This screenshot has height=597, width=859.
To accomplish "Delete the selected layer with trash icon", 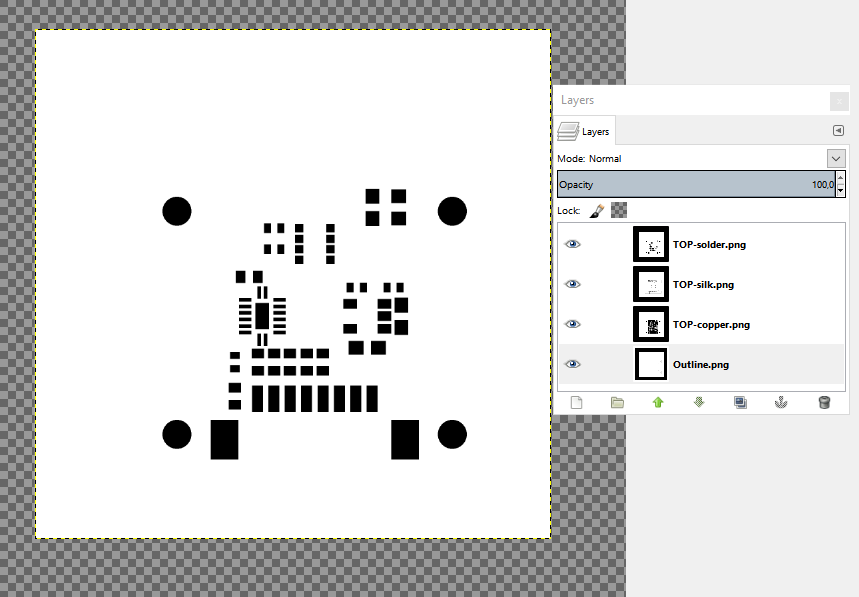I will pyautogui.click(x=824, y=403).
